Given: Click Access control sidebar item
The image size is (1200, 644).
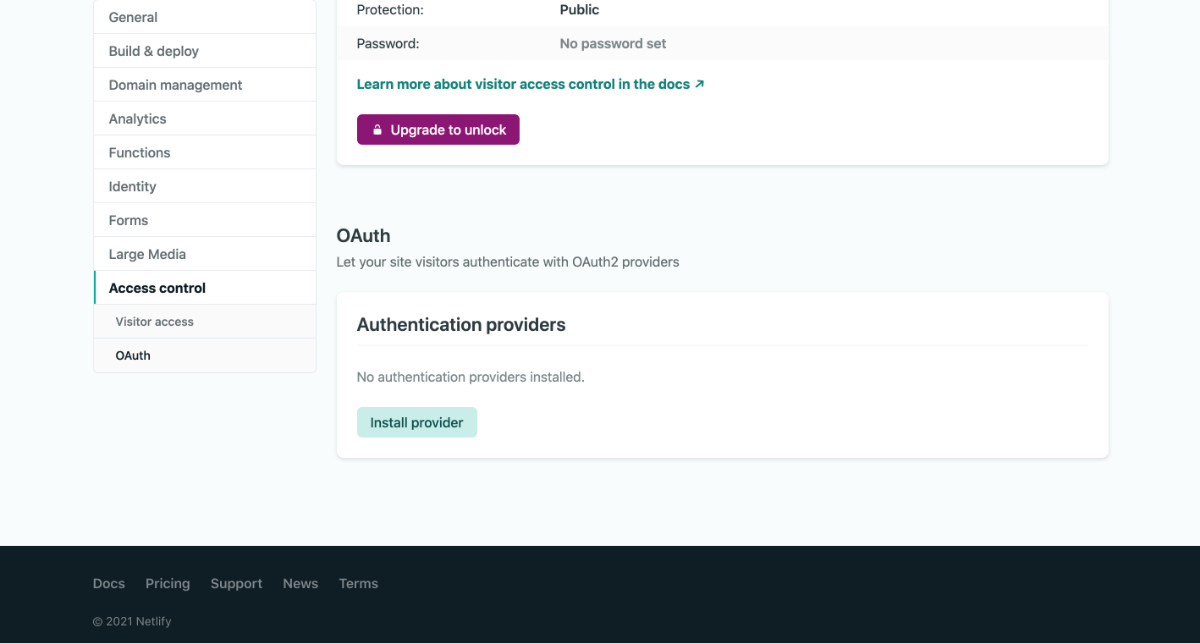Looking at the screenshot, I should tap(157, 288).
